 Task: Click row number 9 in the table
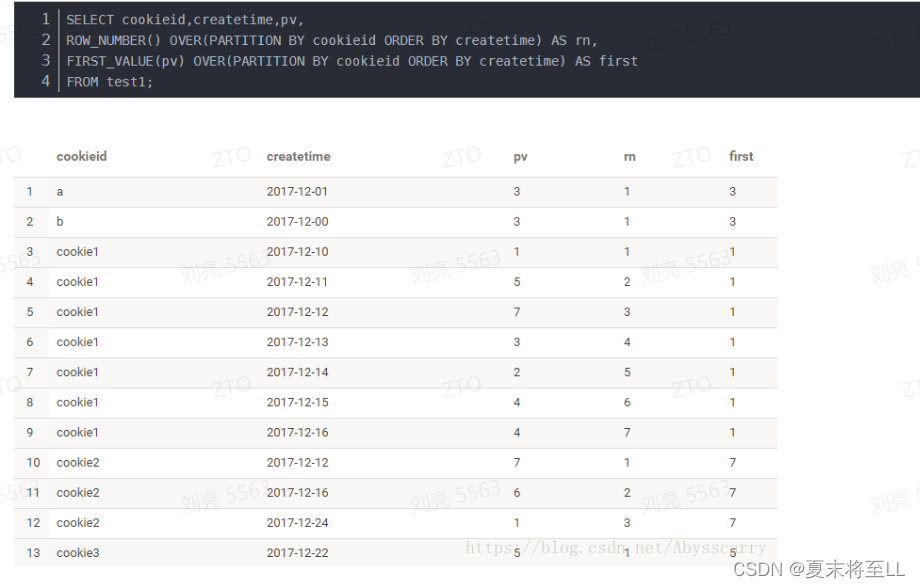30,432
